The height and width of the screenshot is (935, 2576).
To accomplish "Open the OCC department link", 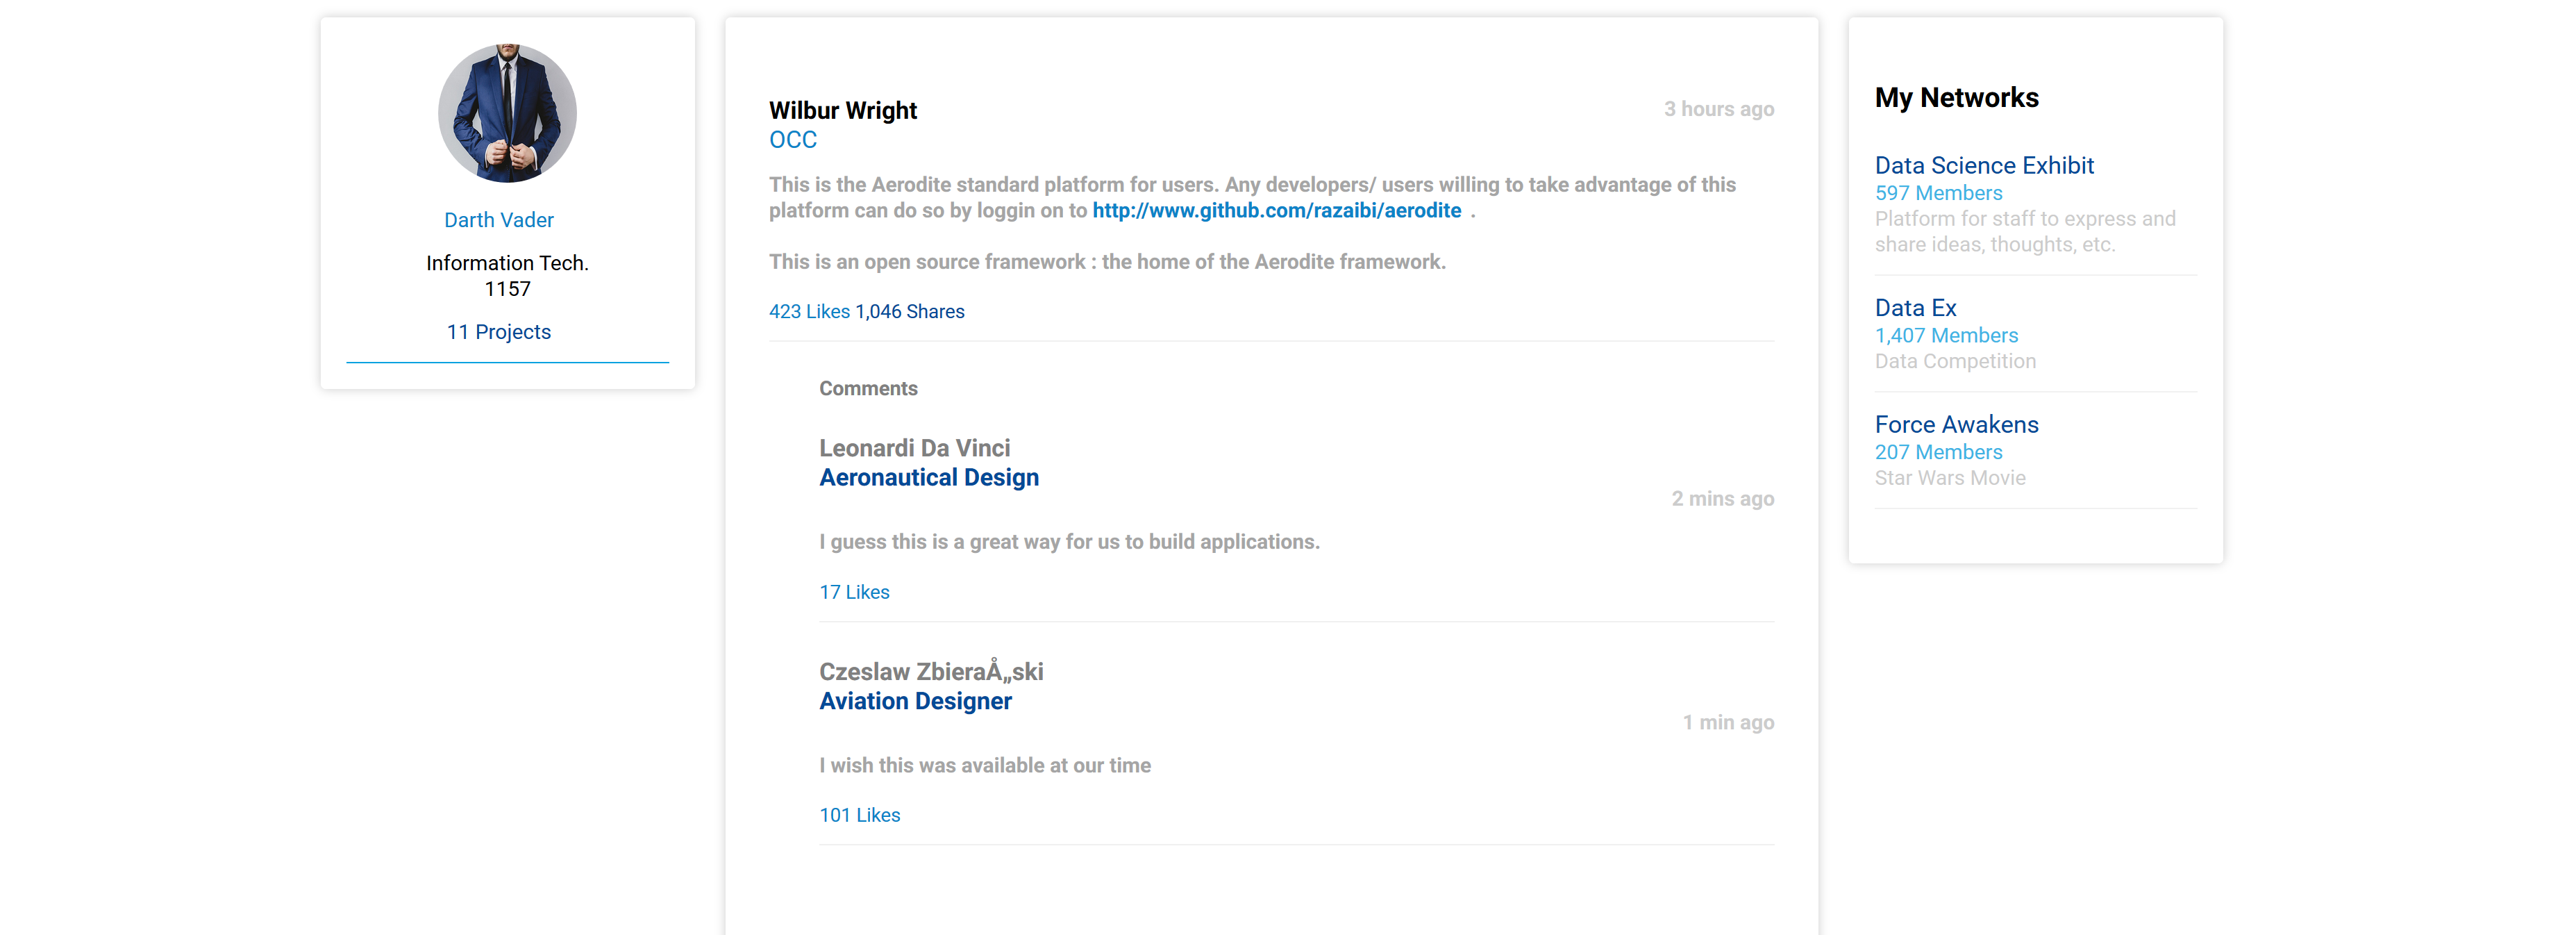I will coord(792,140).
